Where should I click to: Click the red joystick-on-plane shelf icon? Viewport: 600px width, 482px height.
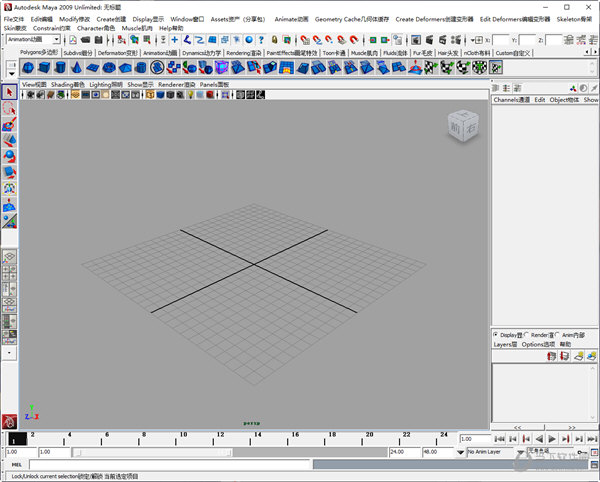point(415,68)
